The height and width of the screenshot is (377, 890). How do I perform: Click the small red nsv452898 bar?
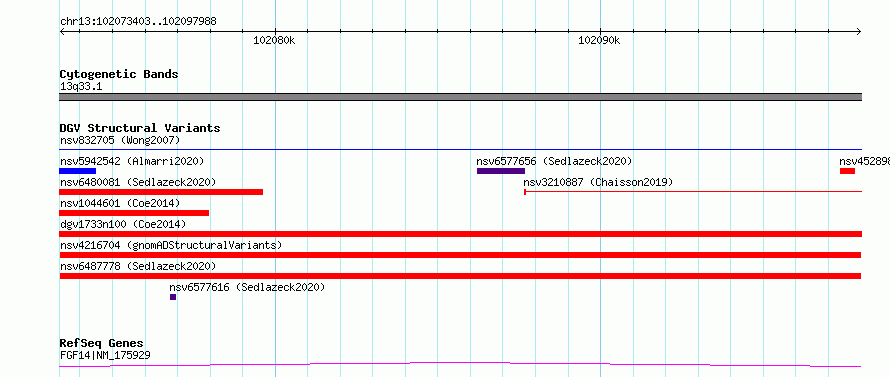(847, 171)
